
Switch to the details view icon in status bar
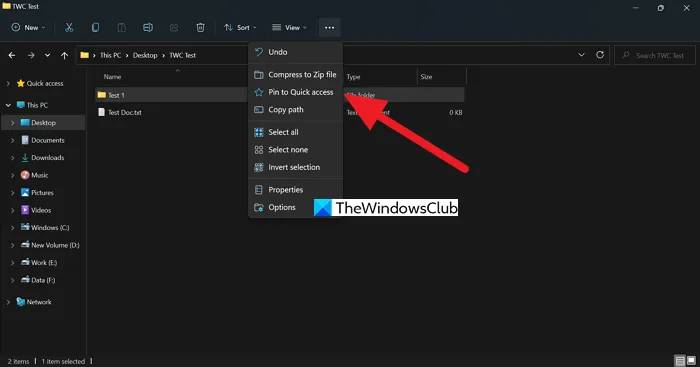pyautogui.click(x=679, y=360)
